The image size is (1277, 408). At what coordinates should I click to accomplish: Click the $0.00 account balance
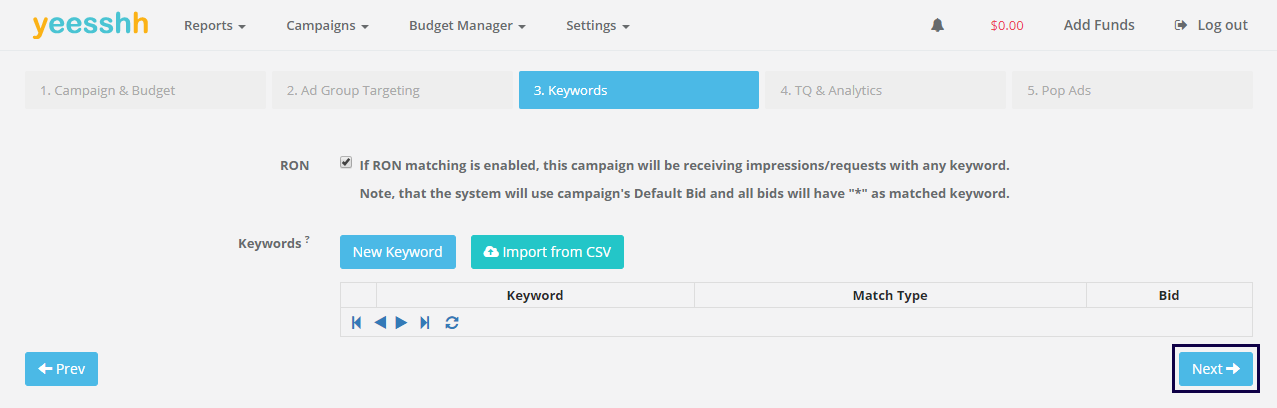pos(1006,25)
